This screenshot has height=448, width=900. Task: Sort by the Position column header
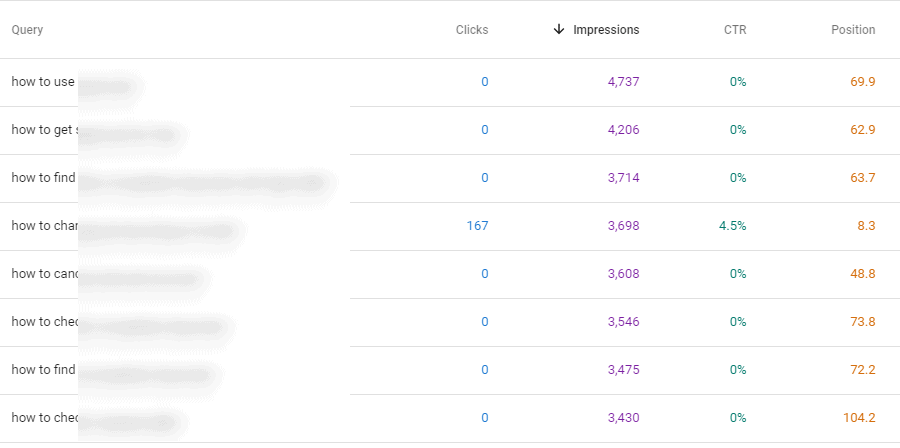853,30
